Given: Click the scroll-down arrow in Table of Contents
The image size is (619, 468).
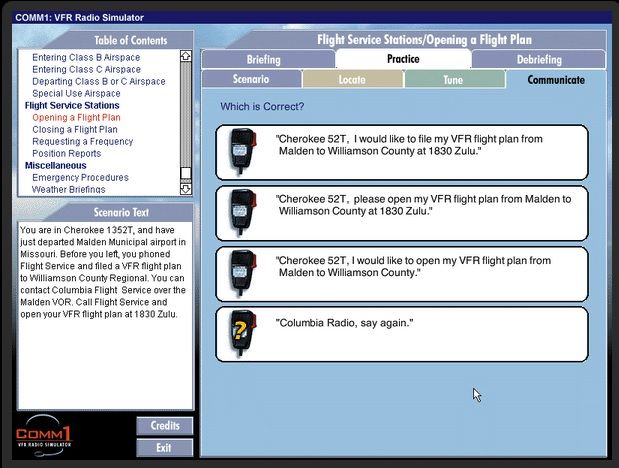Looking at the screenshot, I should (x=186, y=189).
